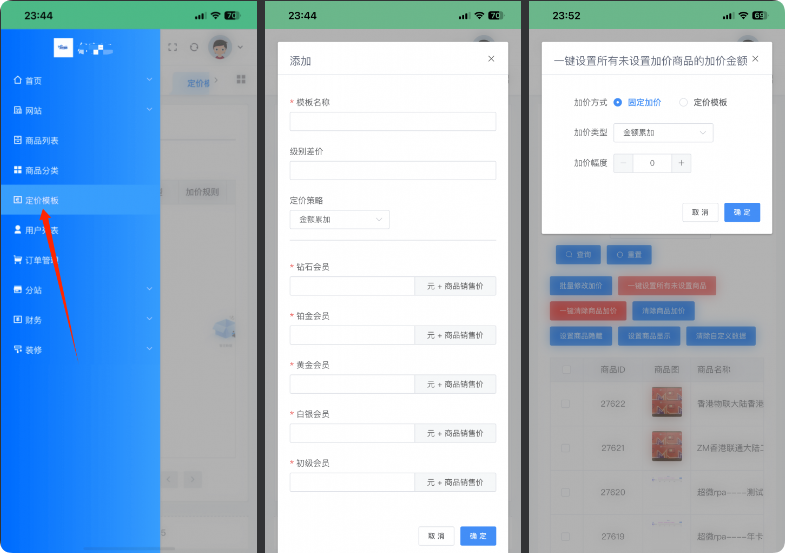Close the 添加 dialog with X
Viewport: 785px width, 553px height.
491,59
